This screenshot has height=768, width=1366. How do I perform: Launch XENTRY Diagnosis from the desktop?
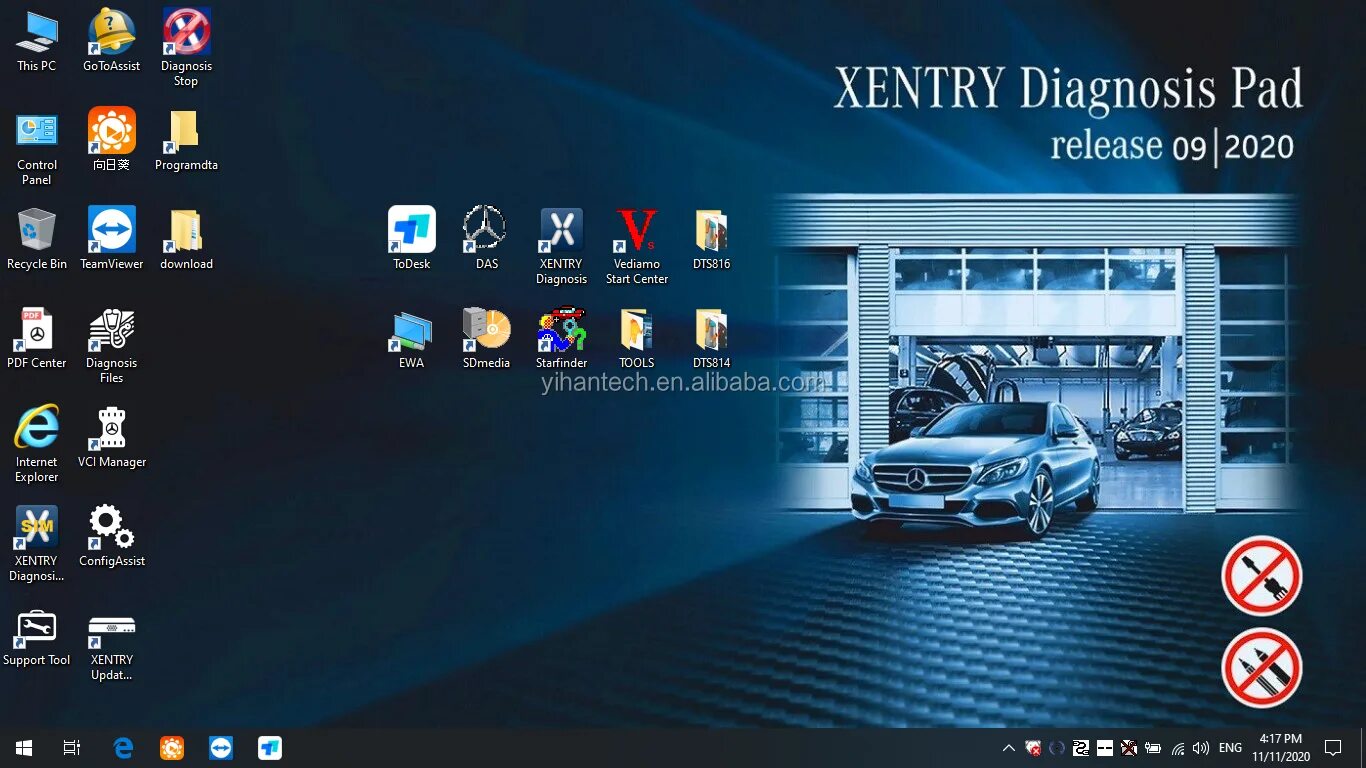coord(561,228)
